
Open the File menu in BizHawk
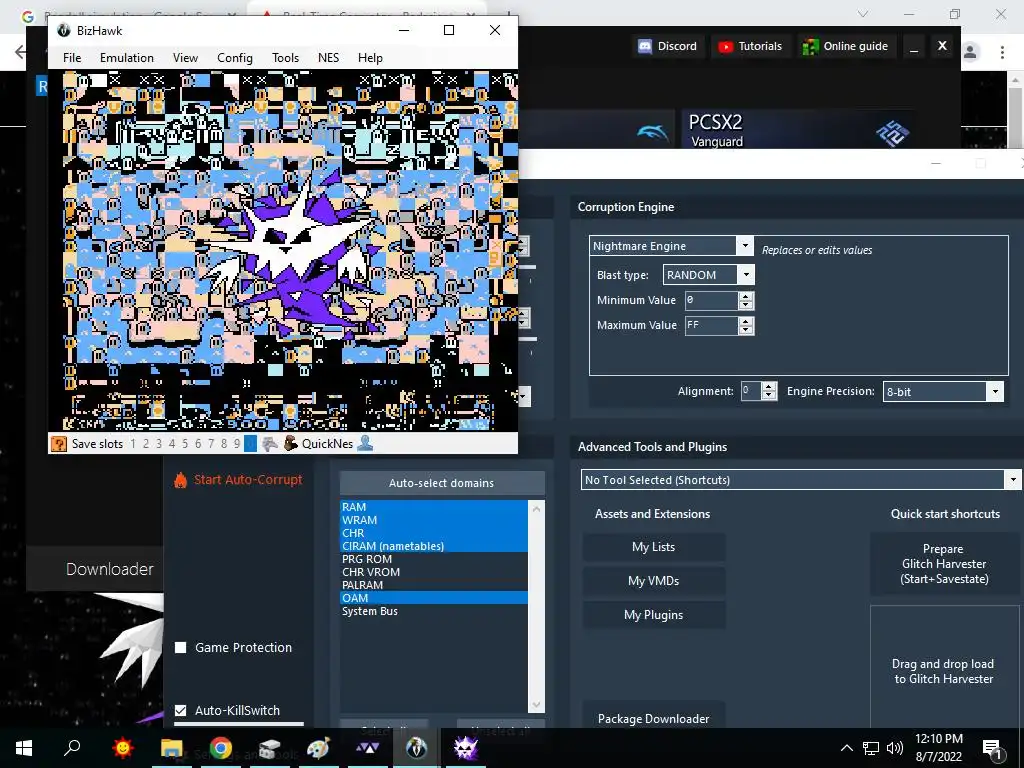click(x=72, y=58)
